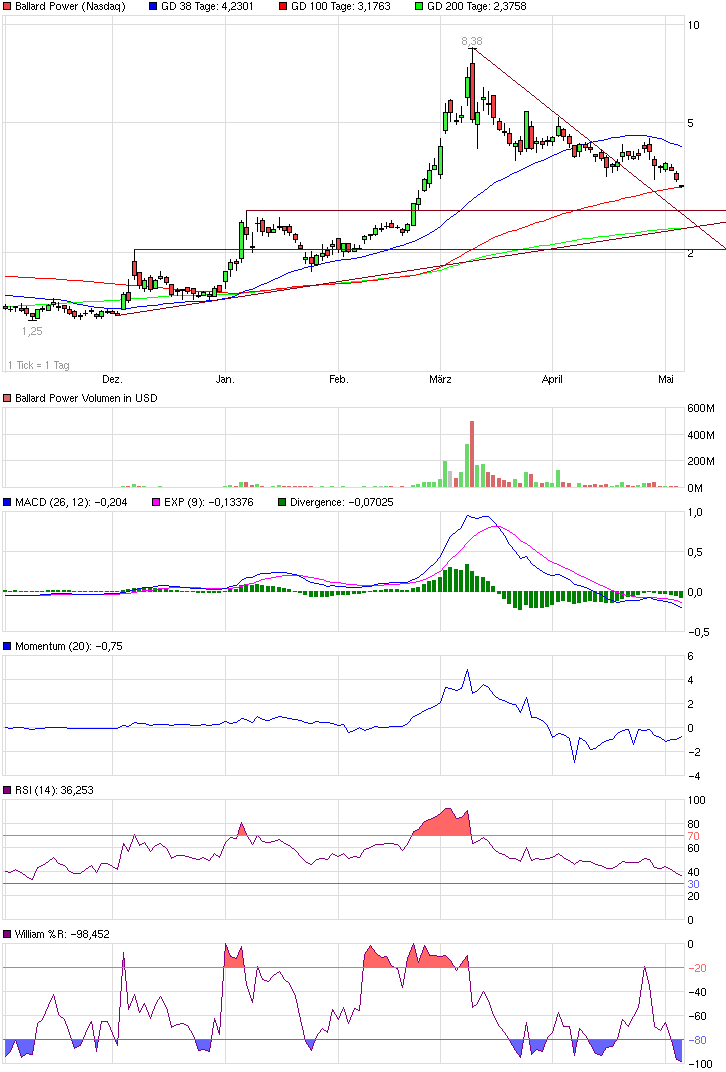Click the 'Dez.' month axis label
This screenshot has height=1072, width=726.
[112, 379]
